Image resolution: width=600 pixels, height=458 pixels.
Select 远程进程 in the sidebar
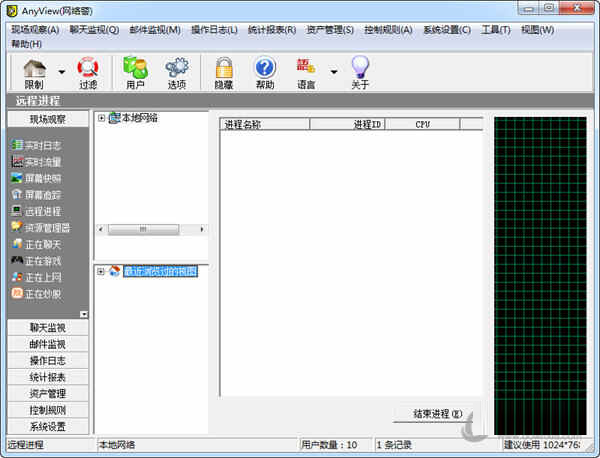[x=37, y=211]
